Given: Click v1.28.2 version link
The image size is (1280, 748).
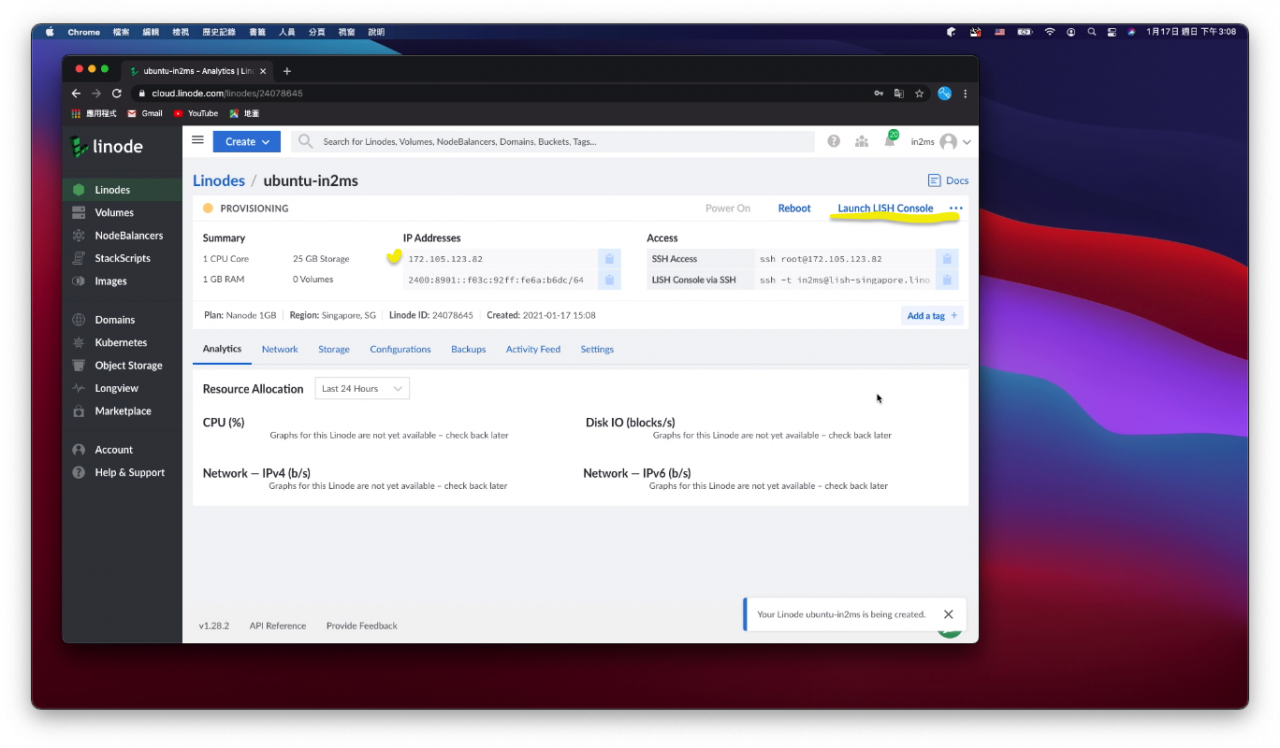Looking at the screenshot, I should 214,626.
